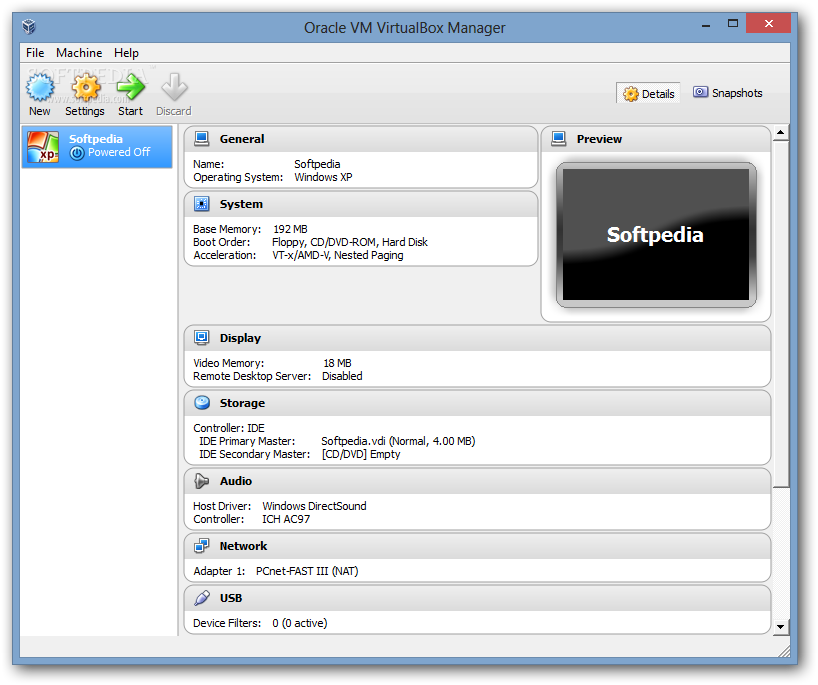818x685 pixels.
Task: Click the USB section plug icon
Action: point(202,598)
